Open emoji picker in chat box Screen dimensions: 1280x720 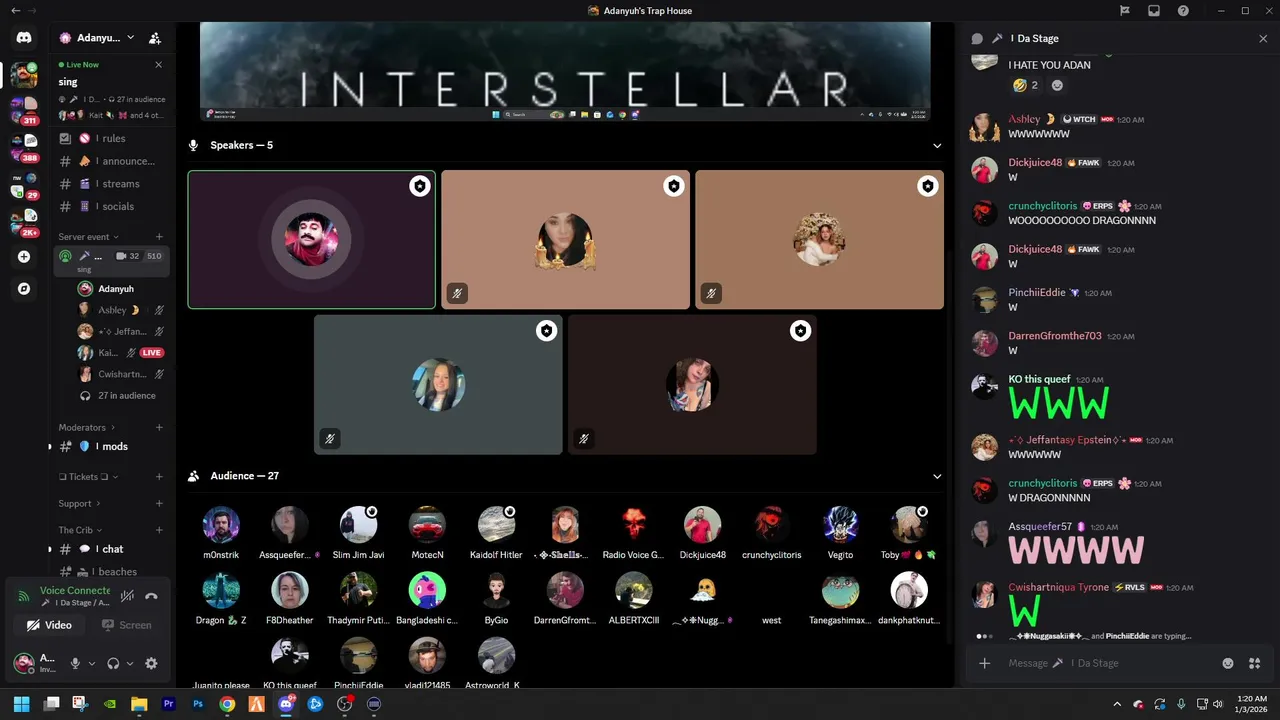1228,663
